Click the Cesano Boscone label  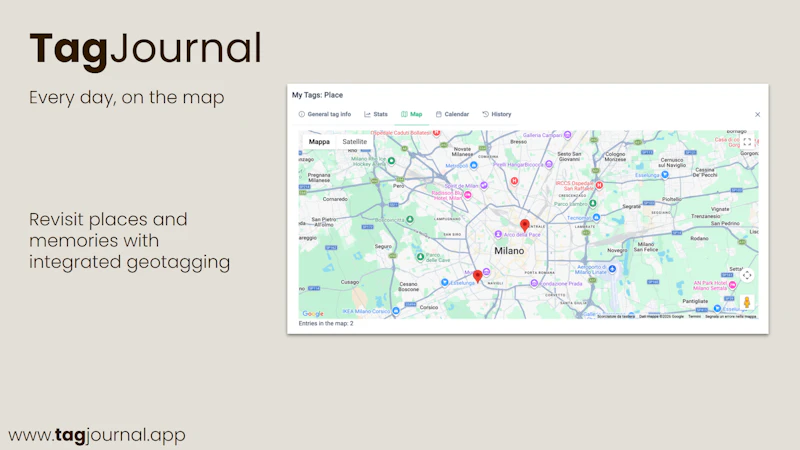tap(409, 287)
